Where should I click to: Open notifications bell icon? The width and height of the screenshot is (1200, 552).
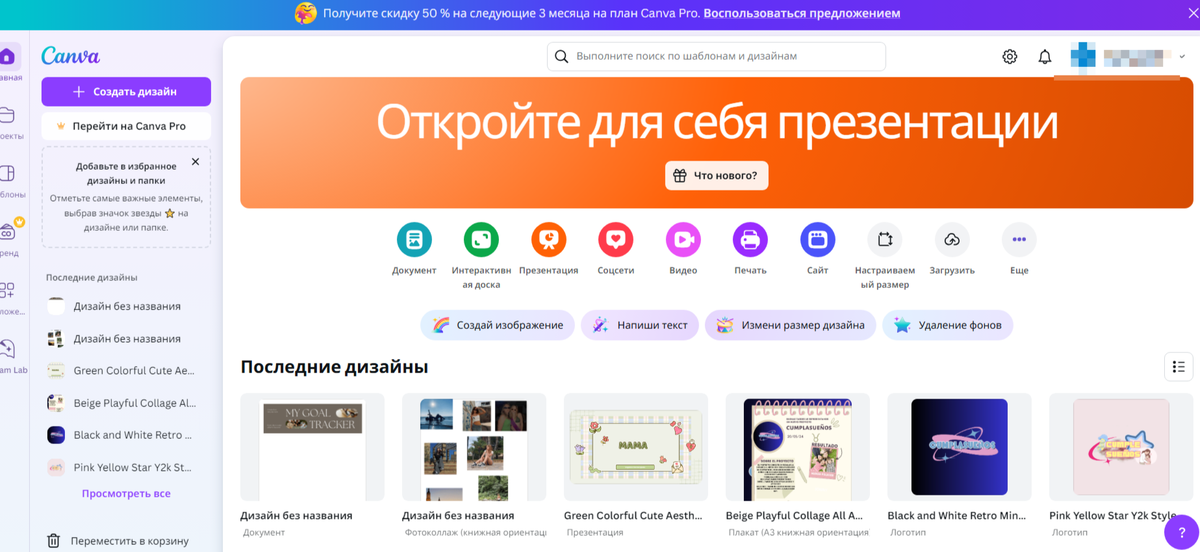tap(1045, 57)
